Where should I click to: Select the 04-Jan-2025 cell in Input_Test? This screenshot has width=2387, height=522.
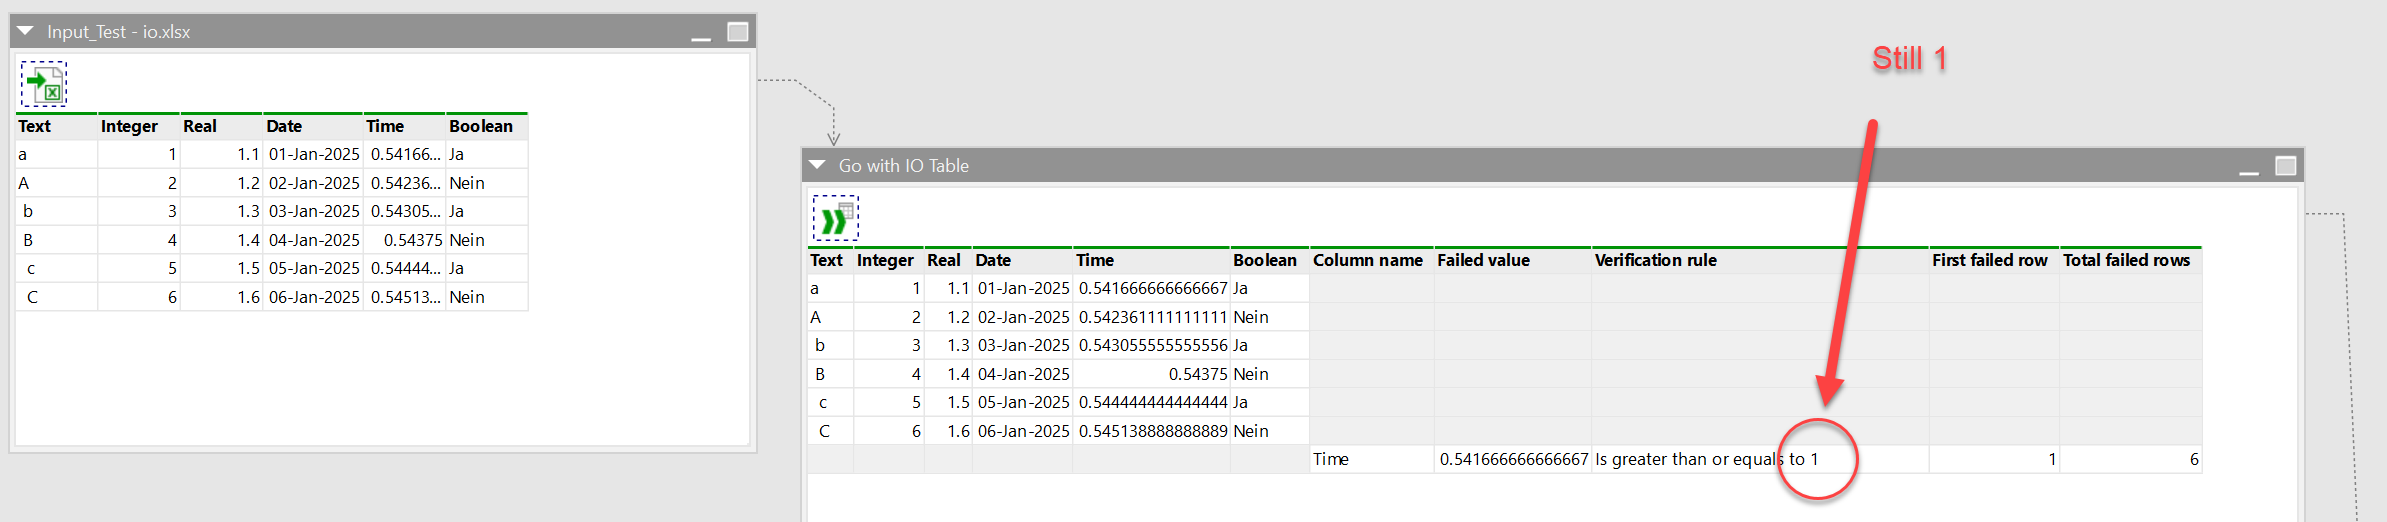(313, 240)
